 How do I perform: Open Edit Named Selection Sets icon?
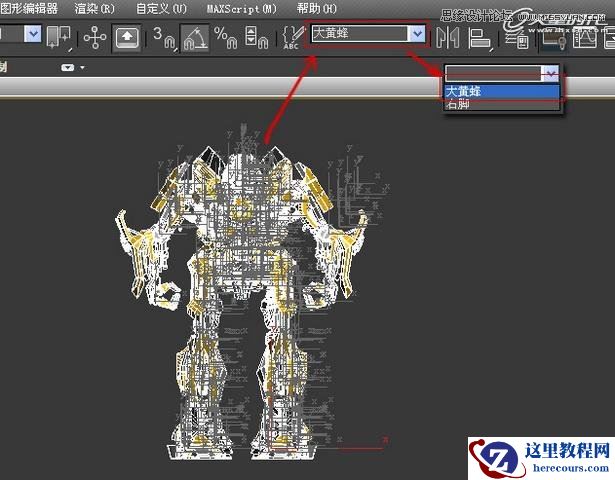(291, 37)
